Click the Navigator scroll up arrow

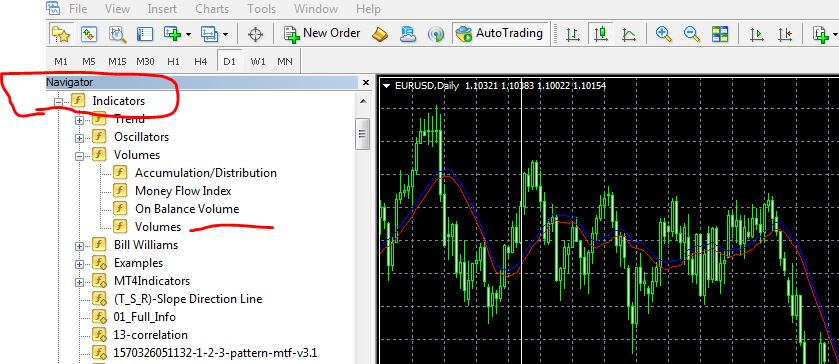(x=363, y=101)
